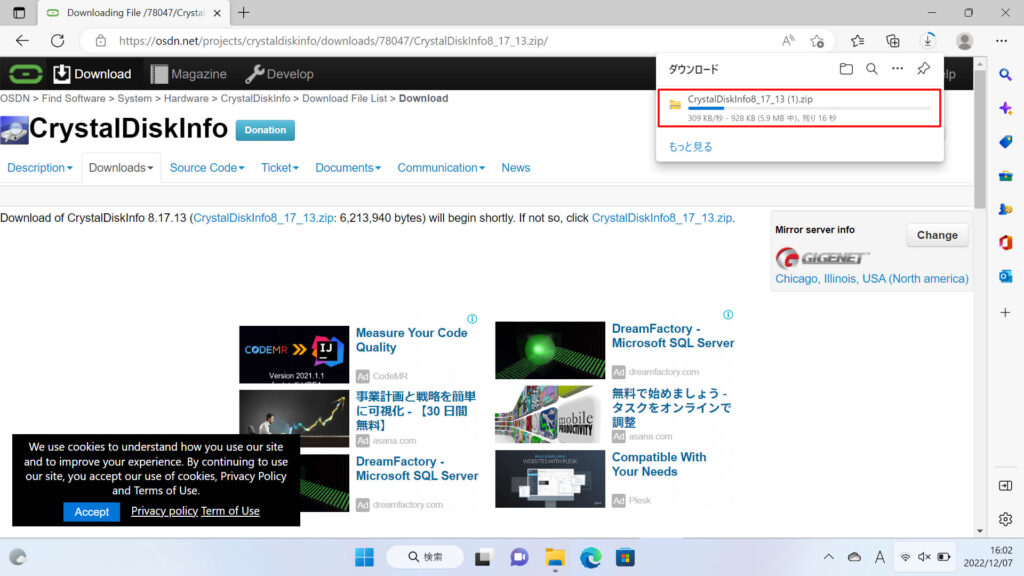Open the Outlook sidebar icon
Screen dimensions: 1024x576
coord(1006,276)
